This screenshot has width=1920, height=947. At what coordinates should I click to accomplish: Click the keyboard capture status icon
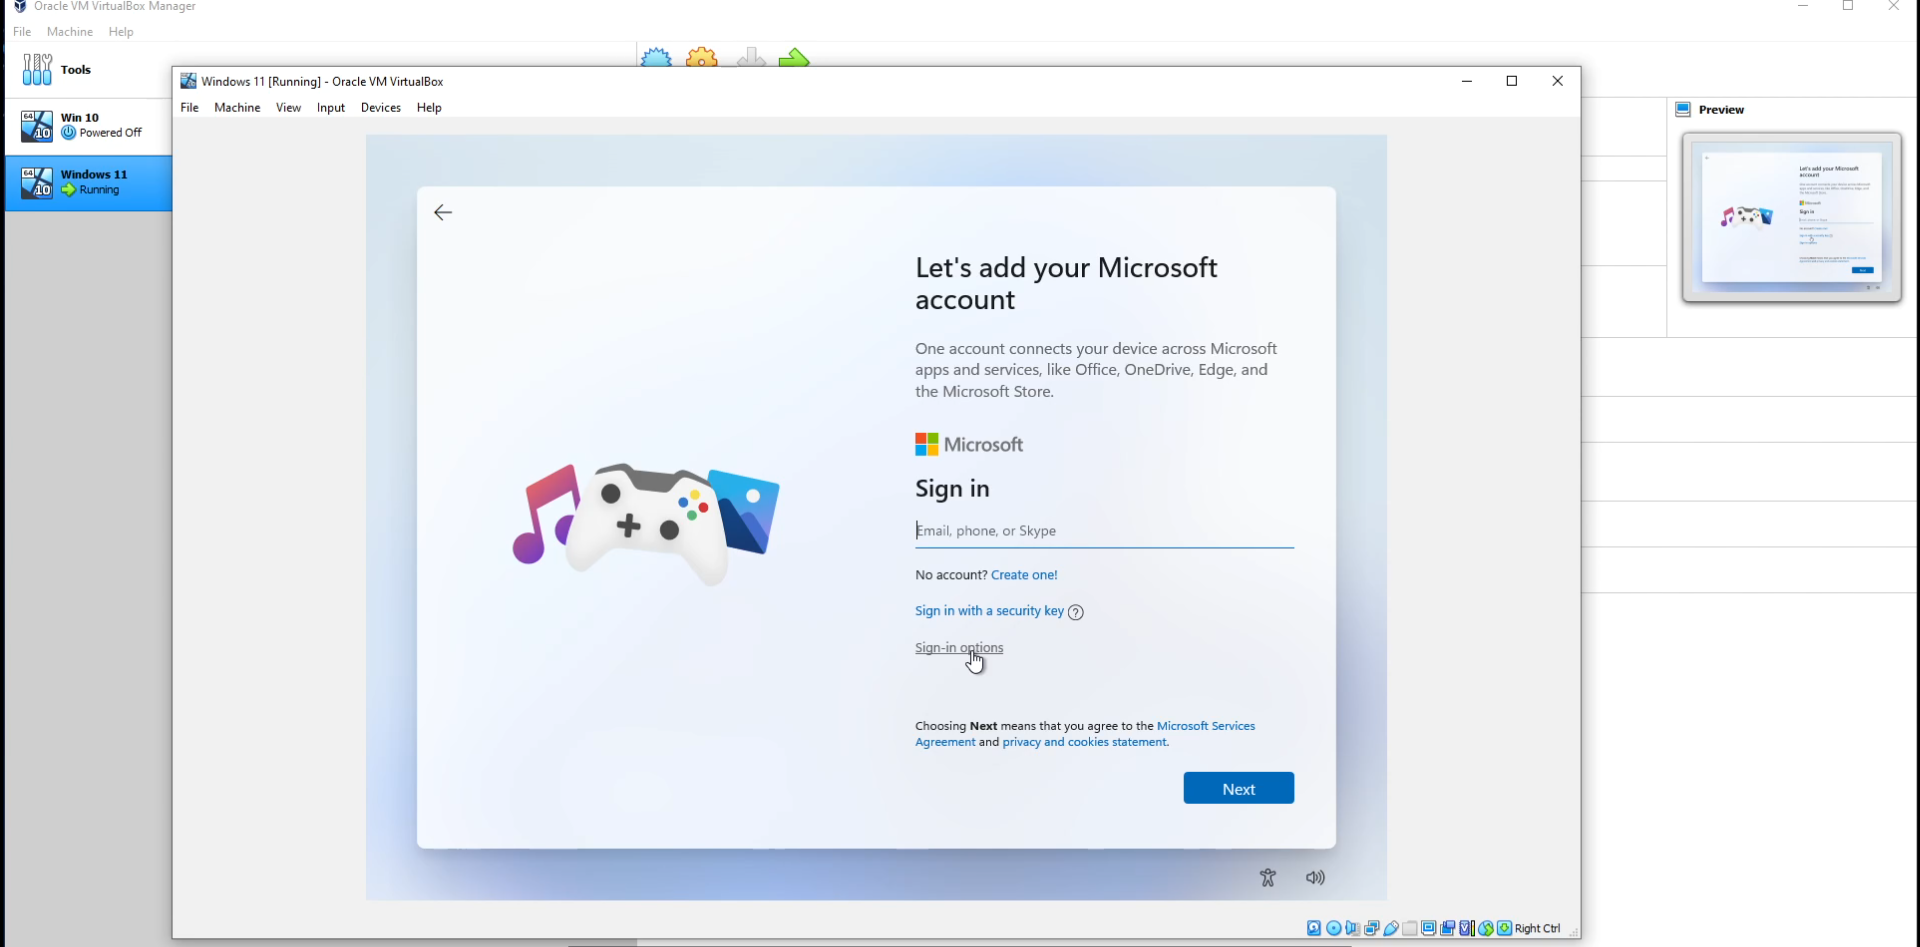tap(1504, 928)
